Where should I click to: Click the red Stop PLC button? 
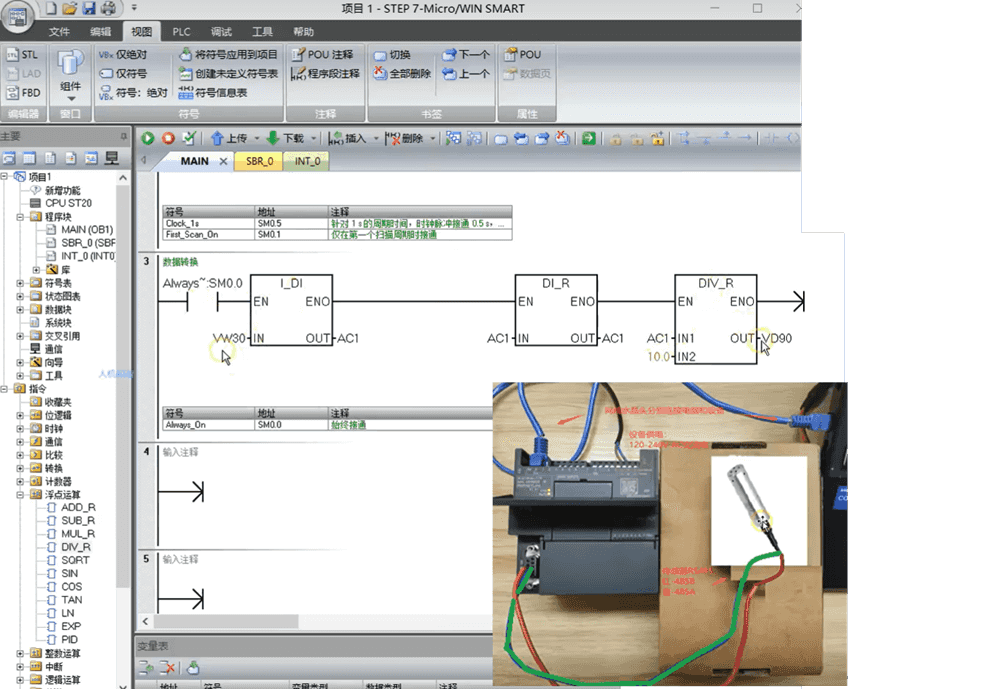pyautogui.click(x=168, y=139)
